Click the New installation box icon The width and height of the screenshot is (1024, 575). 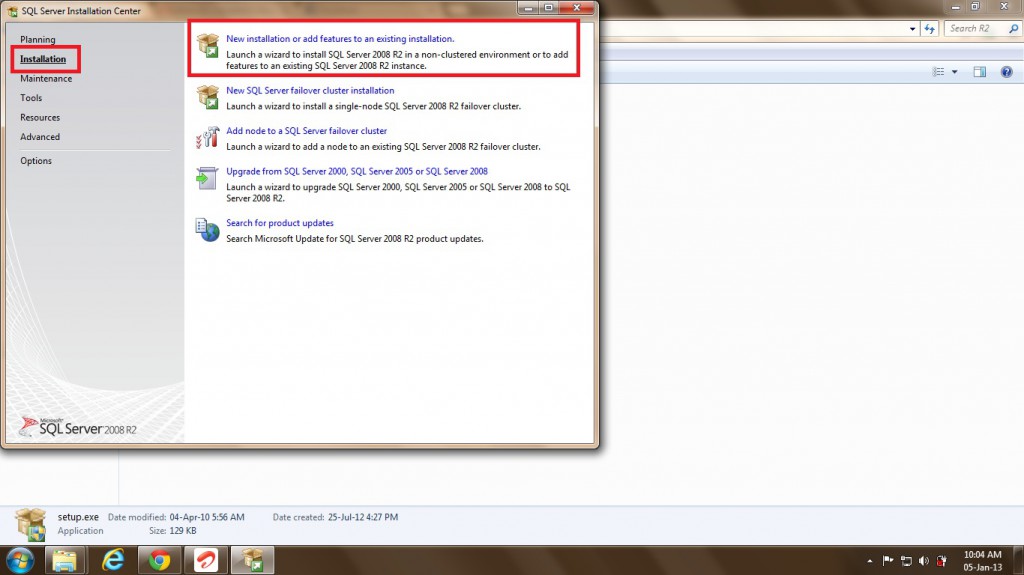coord(208,44)
